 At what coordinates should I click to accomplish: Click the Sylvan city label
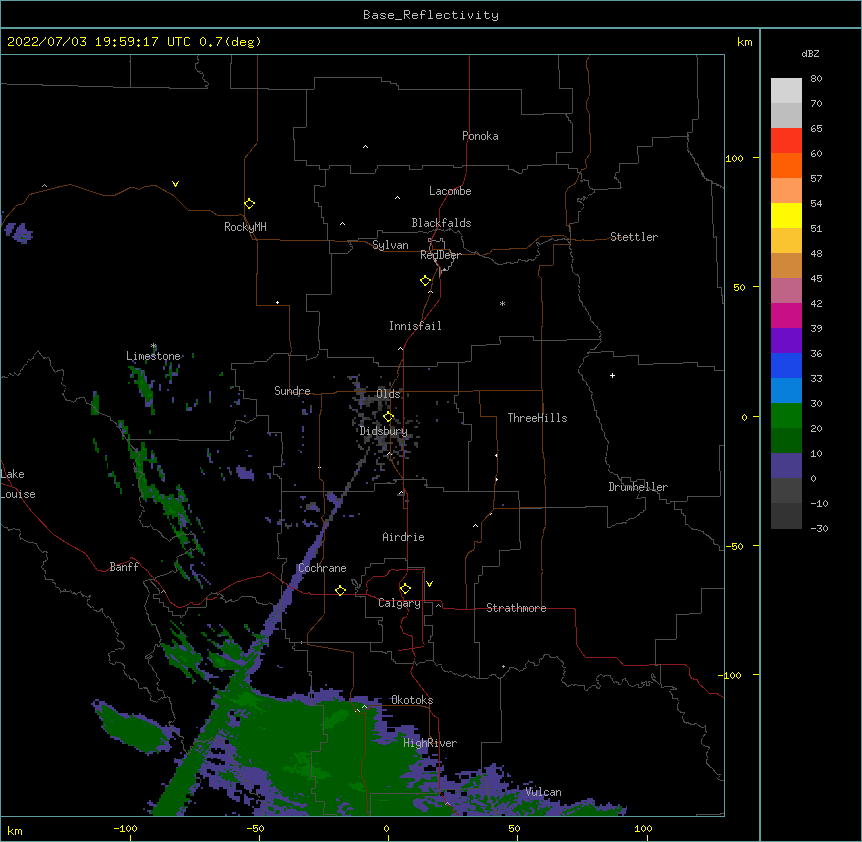pos(390,245)
